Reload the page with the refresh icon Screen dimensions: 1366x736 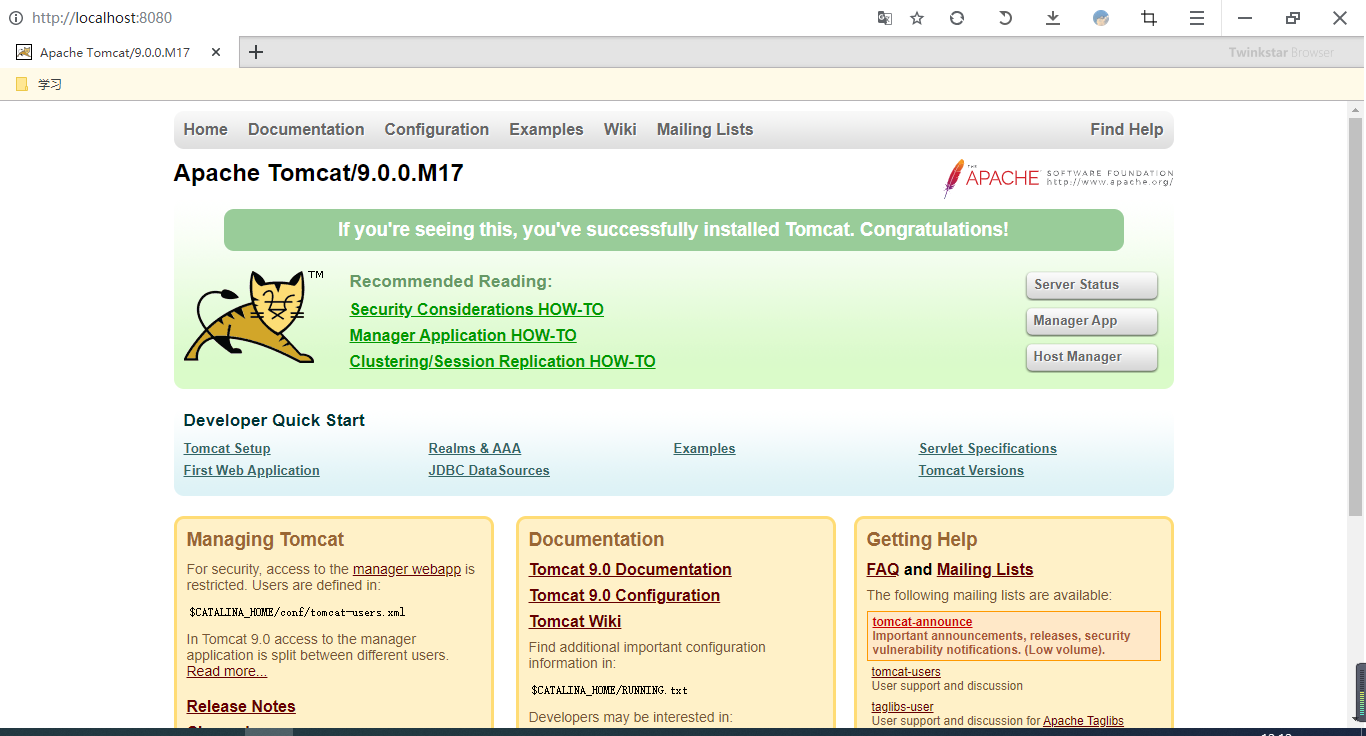pyautogui.click(x=957, y=18)
